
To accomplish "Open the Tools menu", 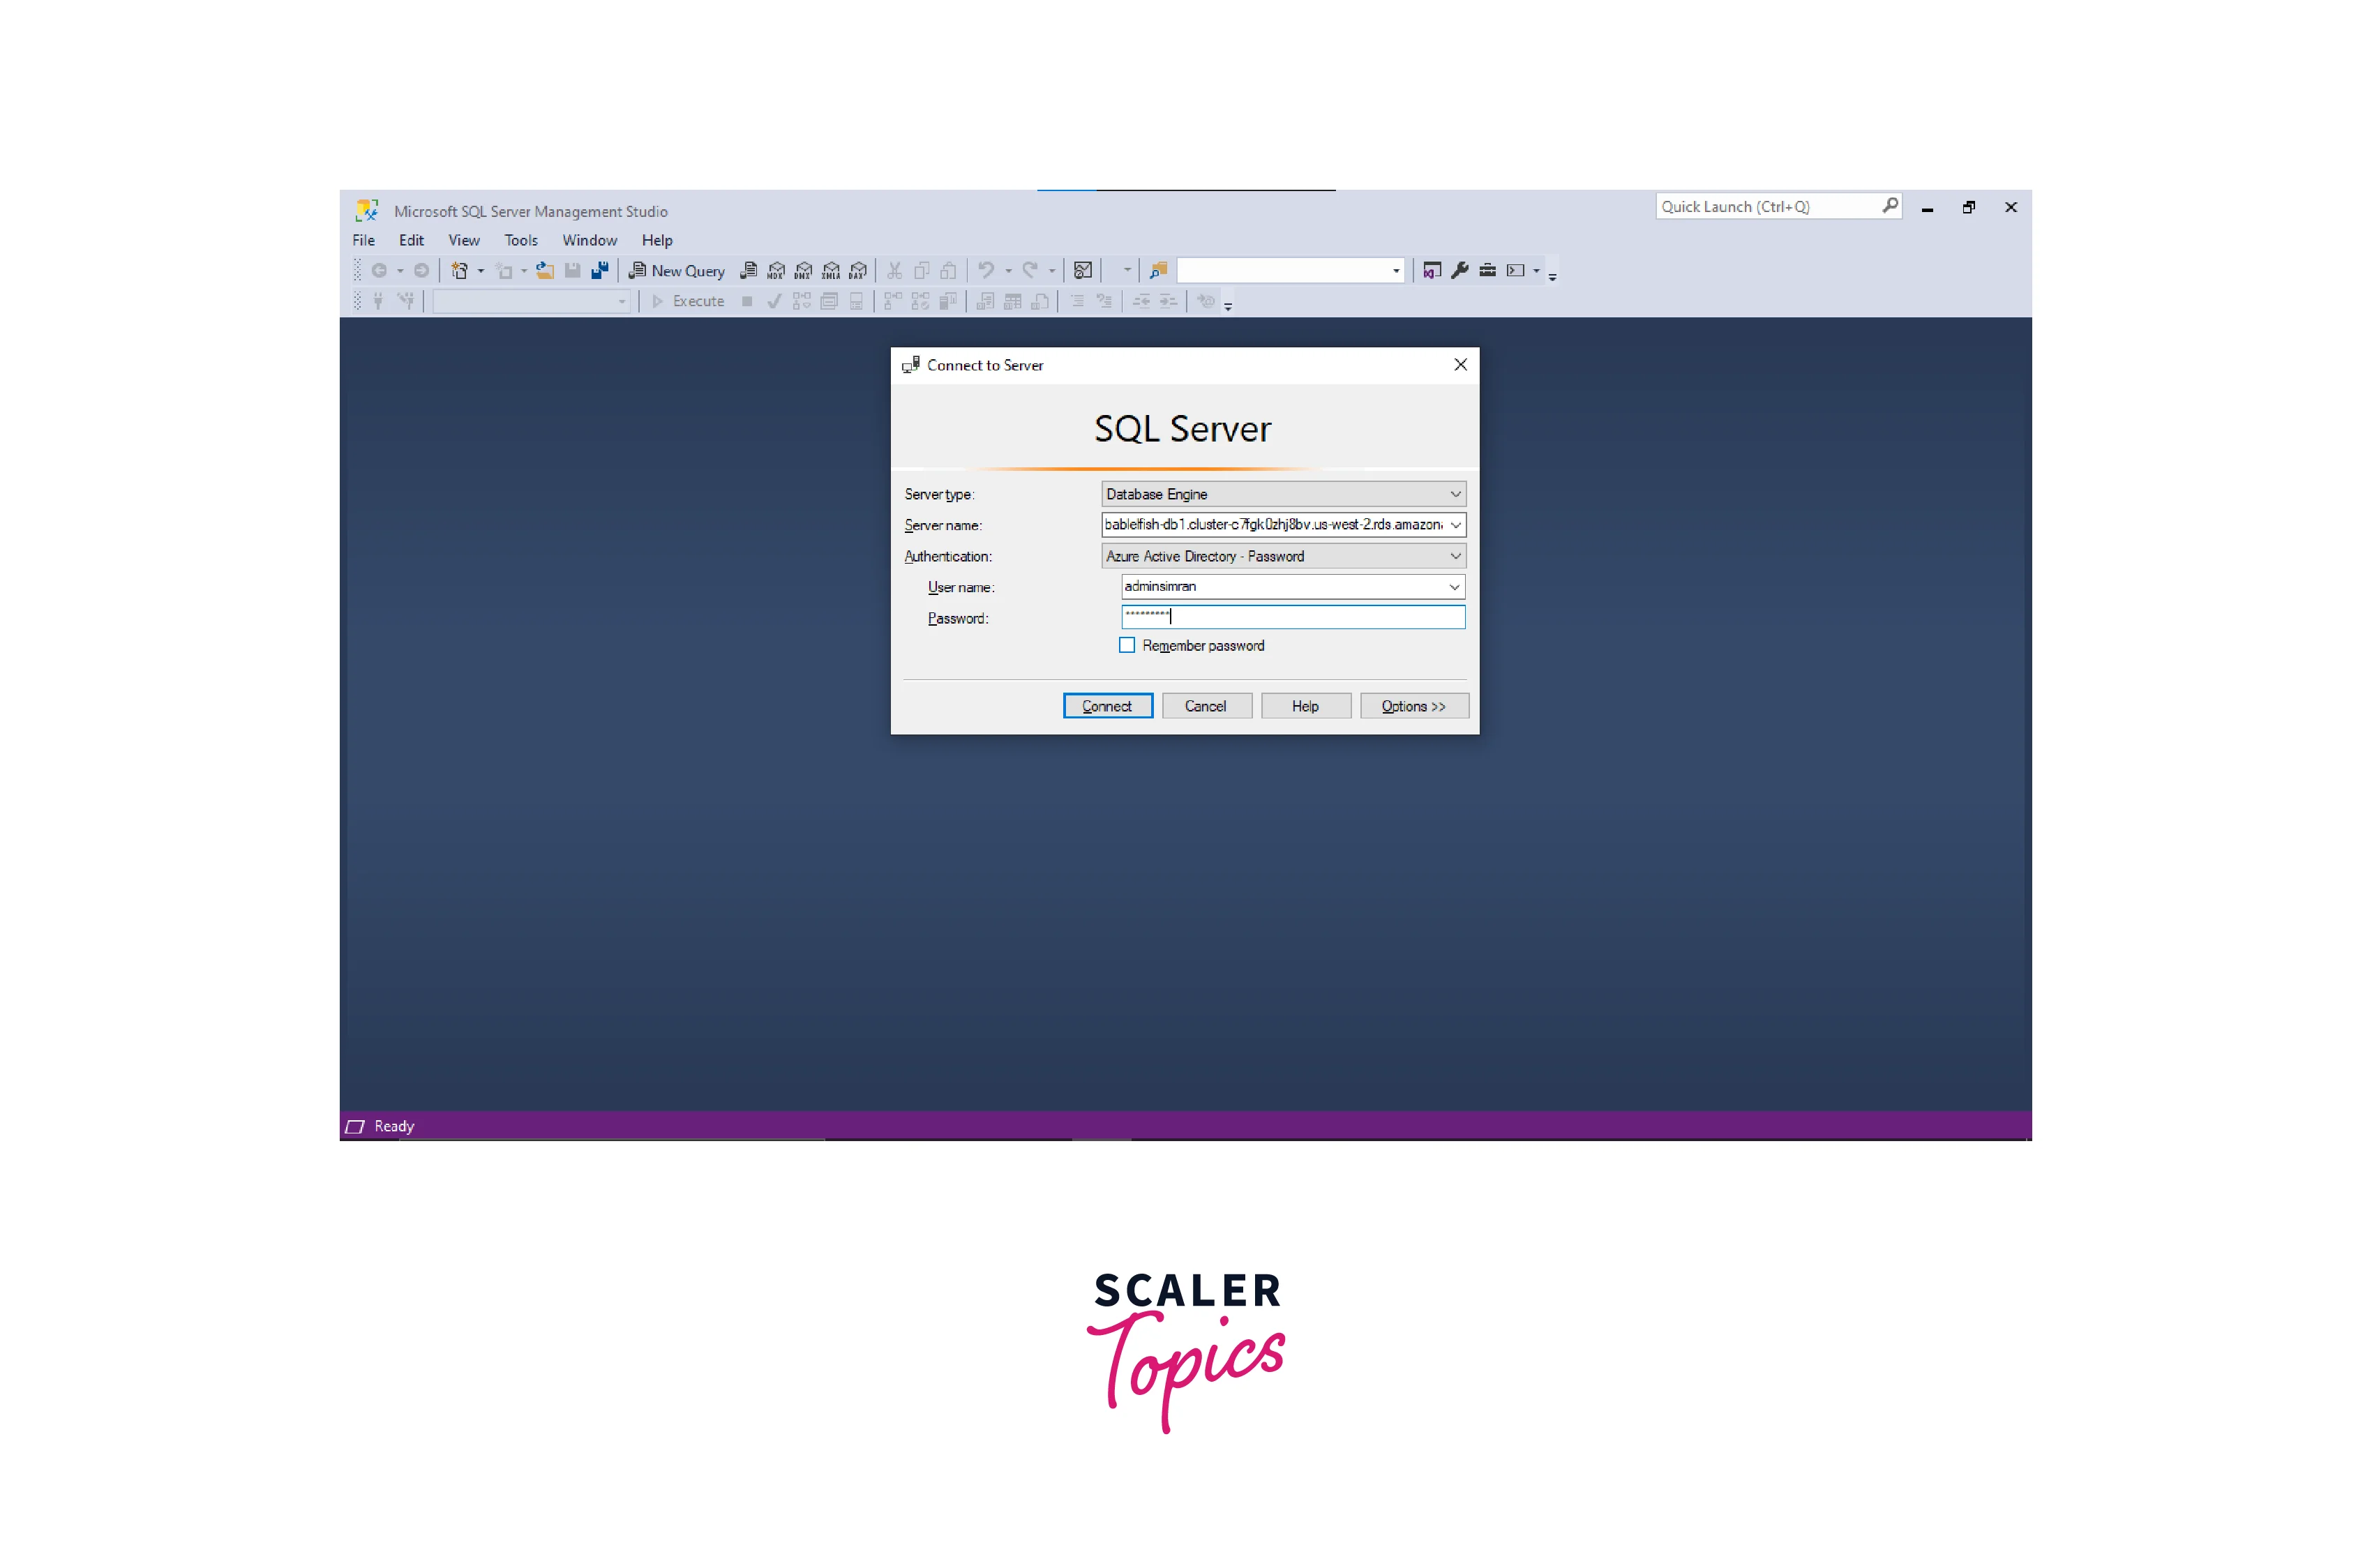I will click(x=520, y=240).
